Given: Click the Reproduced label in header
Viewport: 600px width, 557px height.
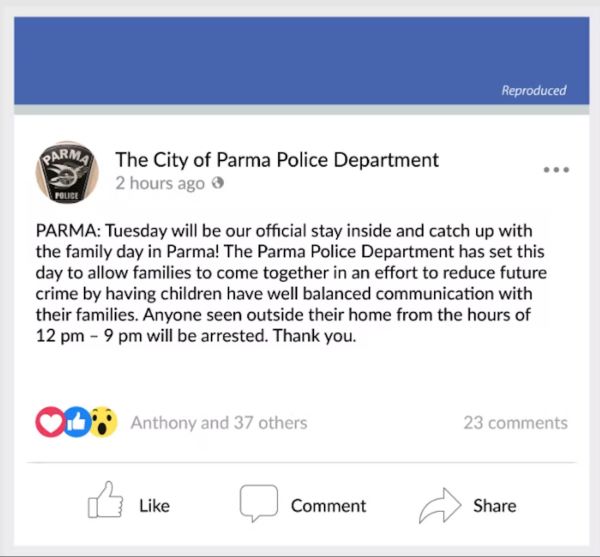Looking at the screenshot, I should click(534, 90).
